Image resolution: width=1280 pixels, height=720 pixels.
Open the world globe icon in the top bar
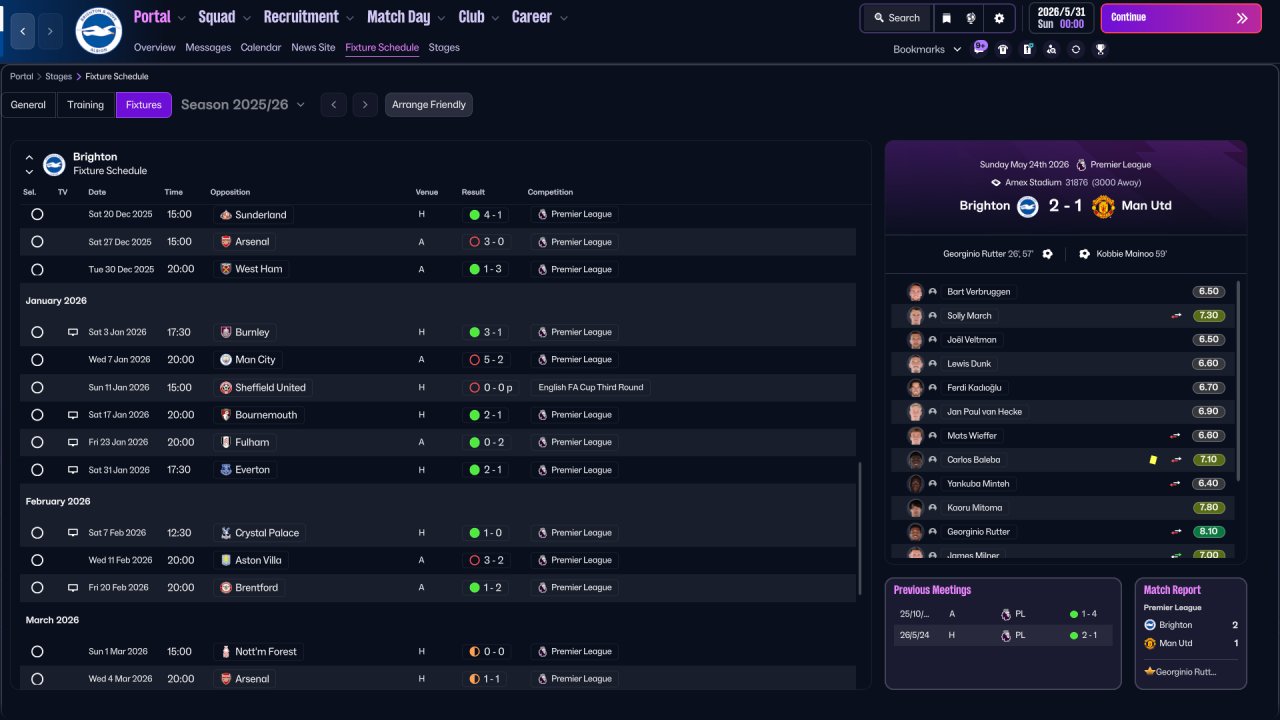click(x=971, y=18)
